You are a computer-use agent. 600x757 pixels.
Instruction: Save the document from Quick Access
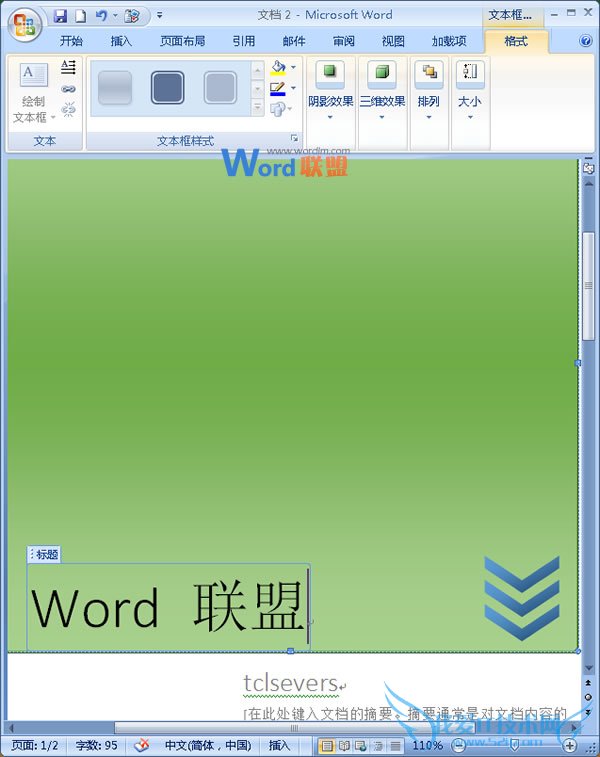(60, 16)
